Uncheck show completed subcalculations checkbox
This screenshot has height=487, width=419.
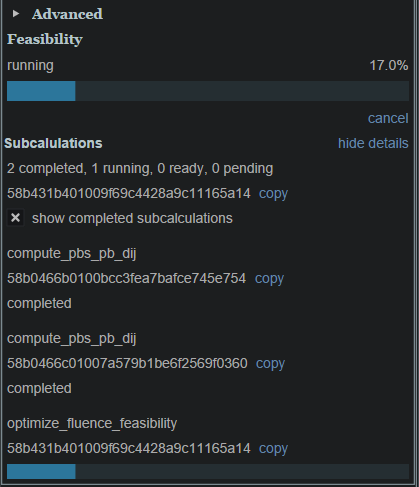[15, 218]
